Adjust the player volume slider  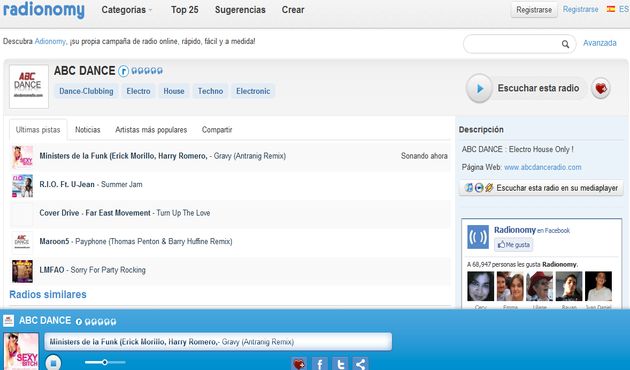105,362
